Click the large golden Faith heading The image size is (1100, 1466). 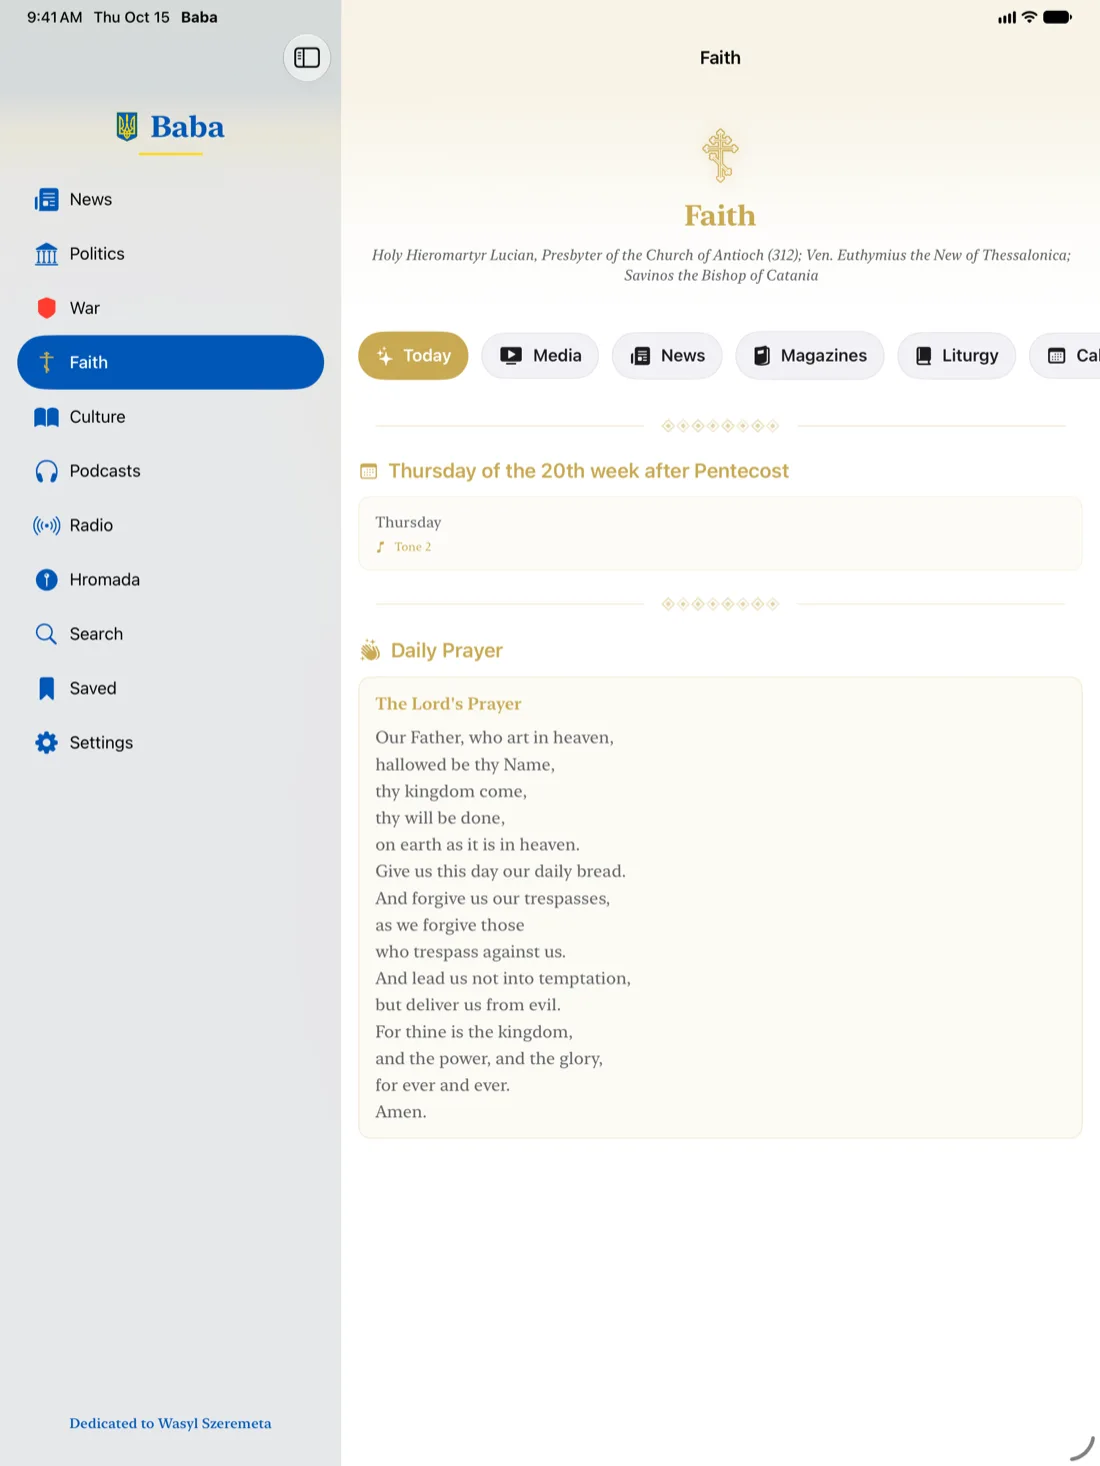[x=720, y=215]
